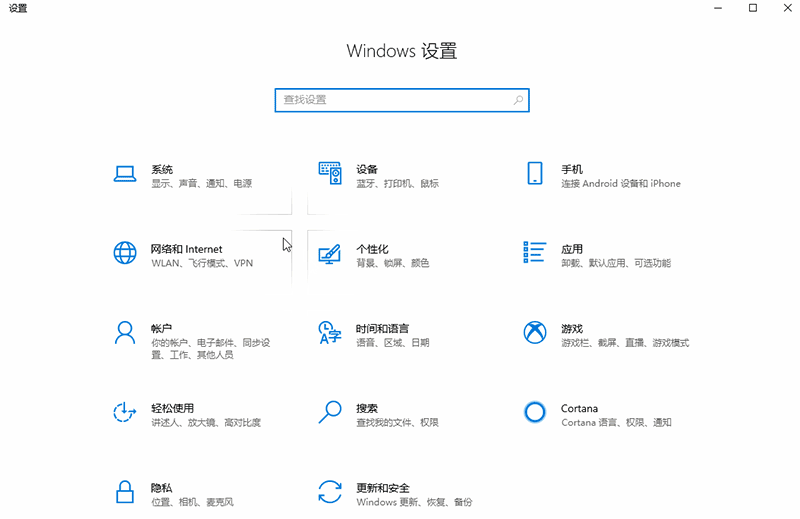Open the 游戏 Xbox icon
This screenshot has height=519, width=800.
coord(535,333)
